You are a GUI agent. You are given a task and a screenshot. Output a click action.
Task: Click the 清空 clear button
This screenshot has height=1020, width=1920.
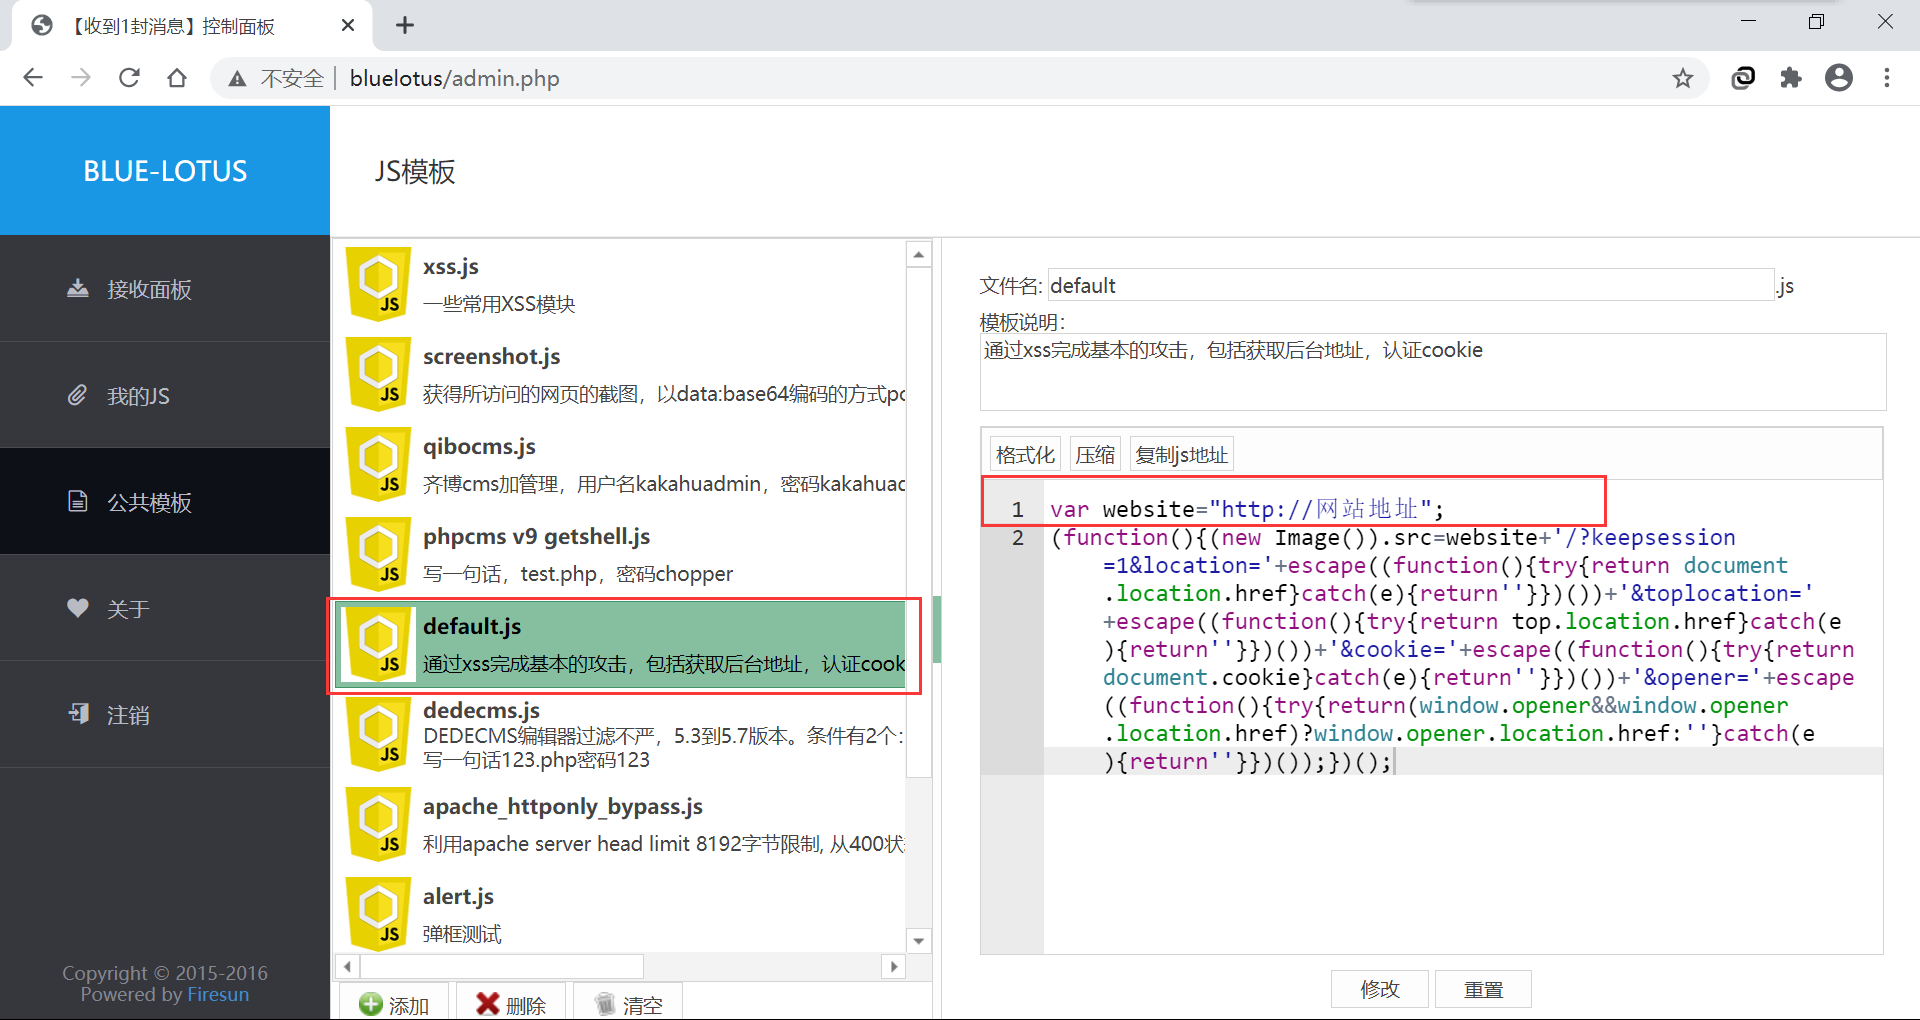tap(628, 1004)
